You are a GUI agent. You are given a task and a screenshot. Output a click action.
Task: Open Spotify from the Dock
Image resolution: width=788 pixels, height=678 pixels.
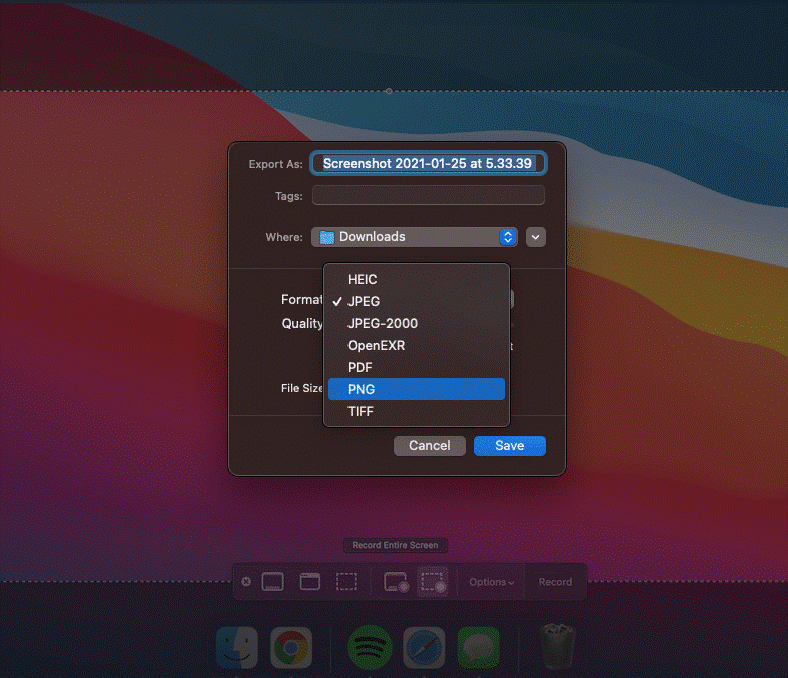(370, 647)
